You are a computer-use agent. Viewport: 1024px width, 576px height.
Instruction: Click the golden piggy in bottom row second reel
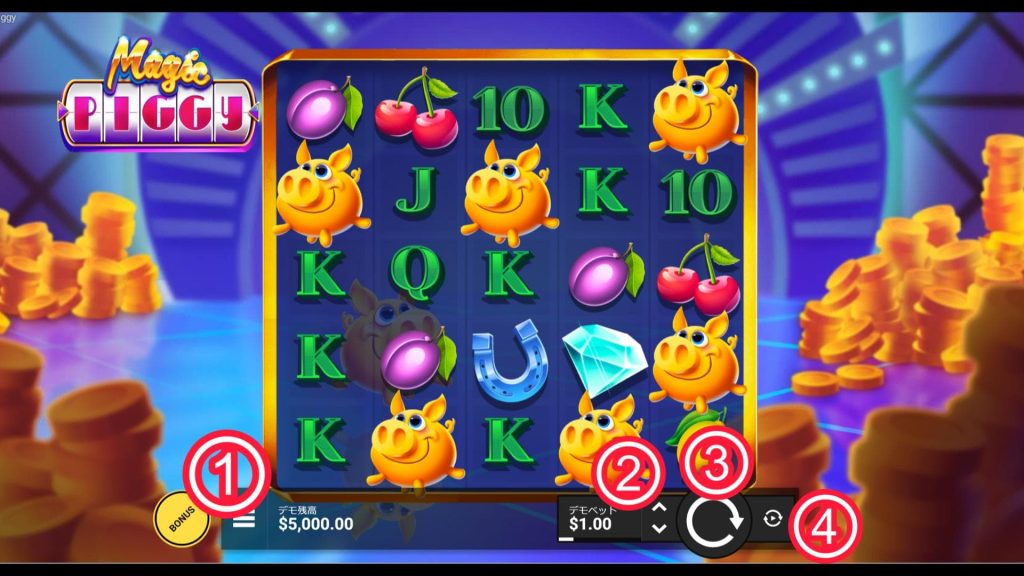pos(415,443)
